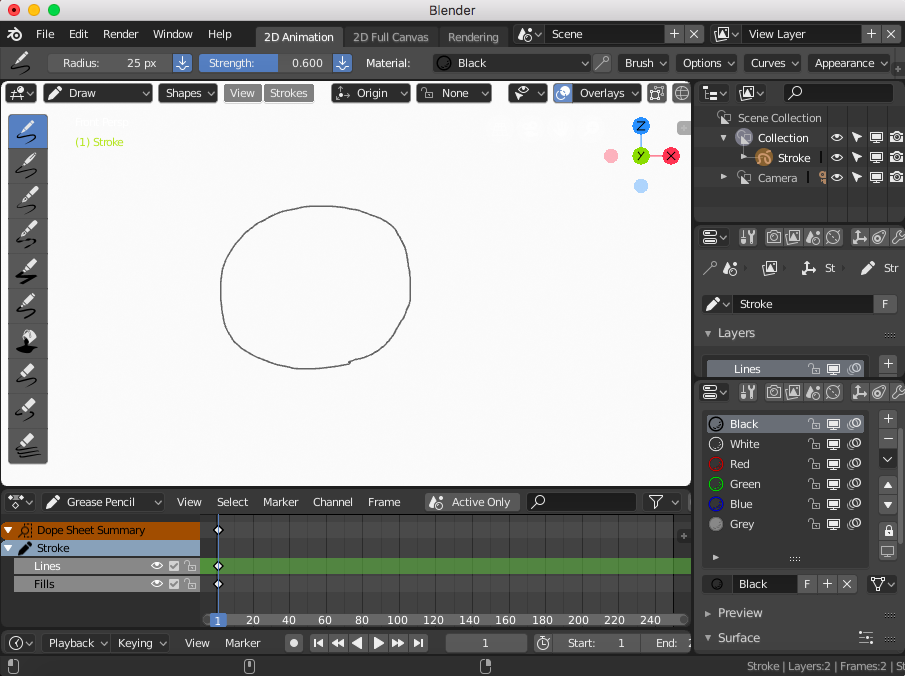Open the Options popover

707,63
